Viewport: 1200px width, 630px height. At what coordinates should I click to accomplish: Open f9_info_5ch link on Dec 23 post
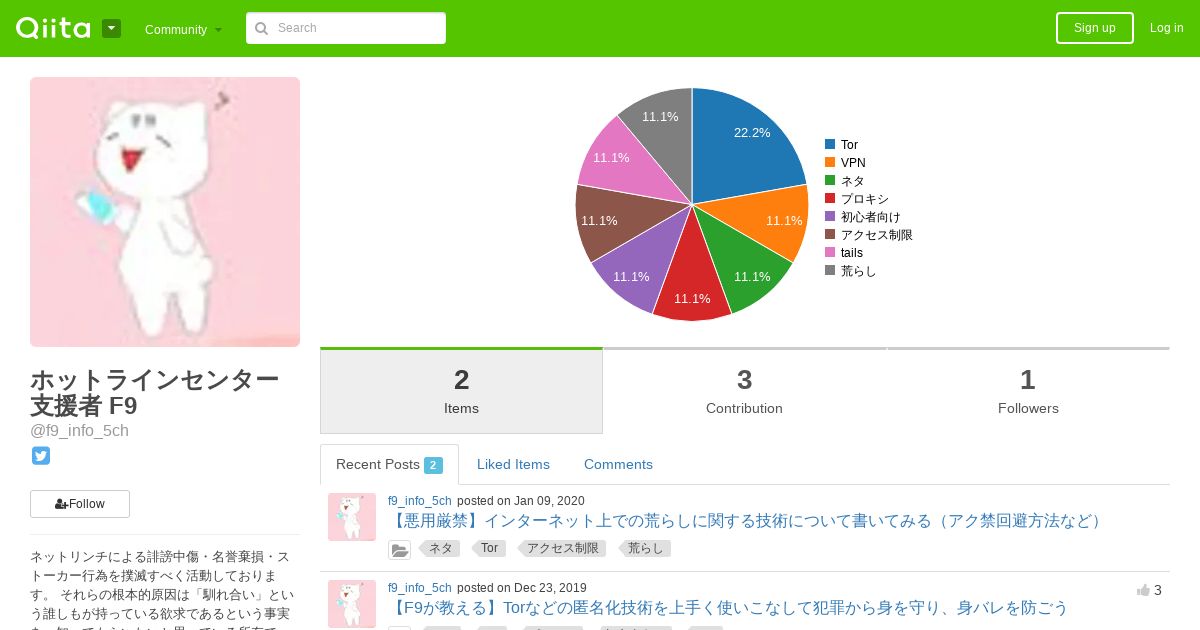tap(420, 588)
